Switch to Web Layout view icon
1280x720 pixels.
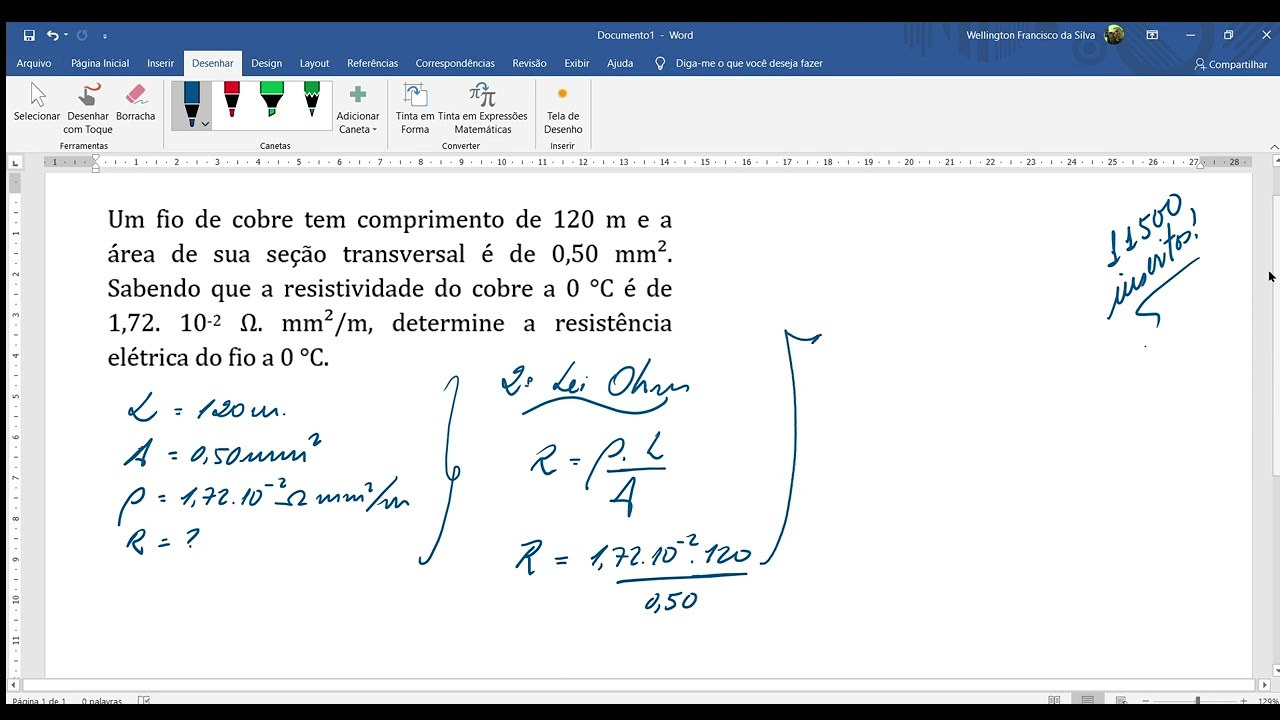pos(1121,702)
